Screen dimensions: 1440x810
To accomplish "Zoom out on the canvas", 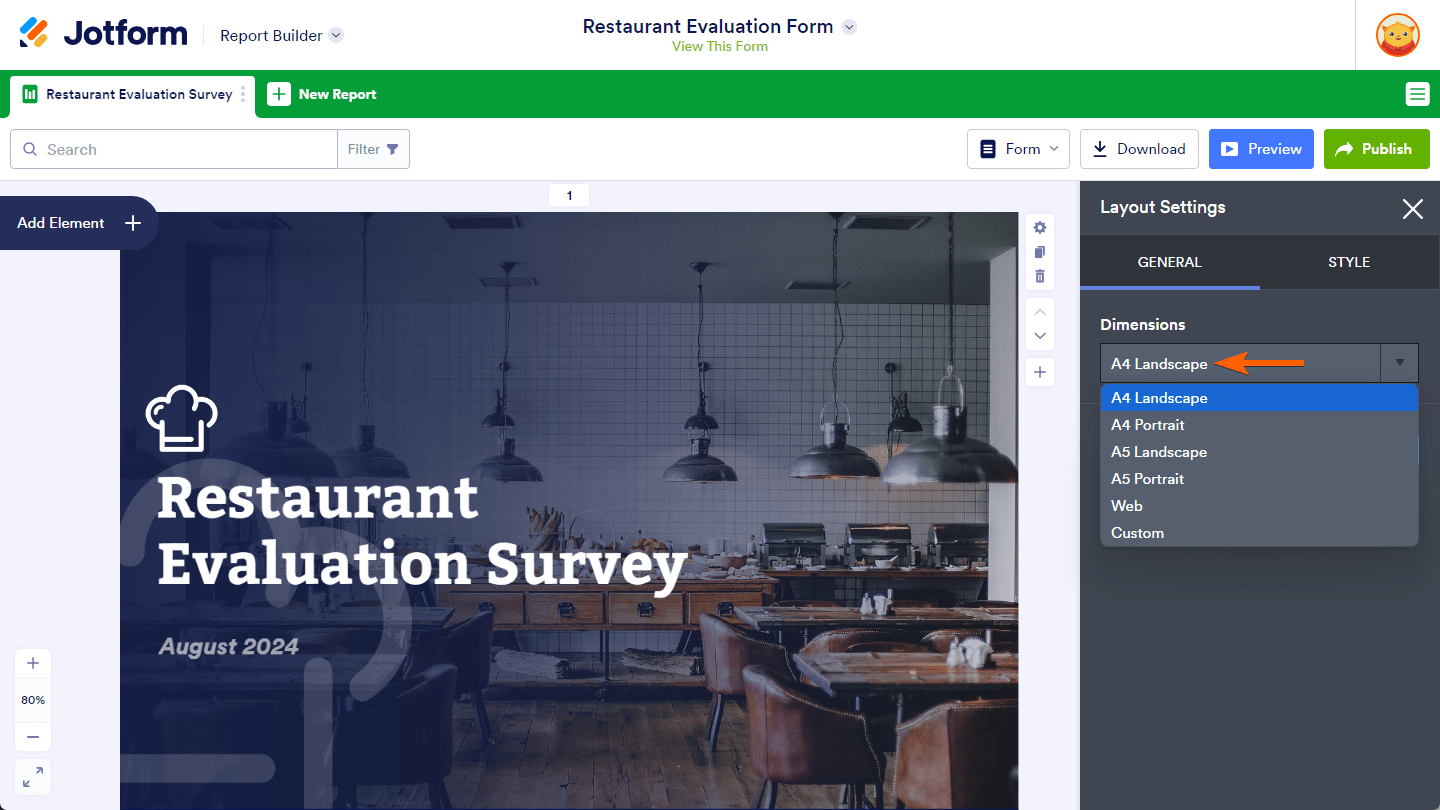I will [33, 737].
